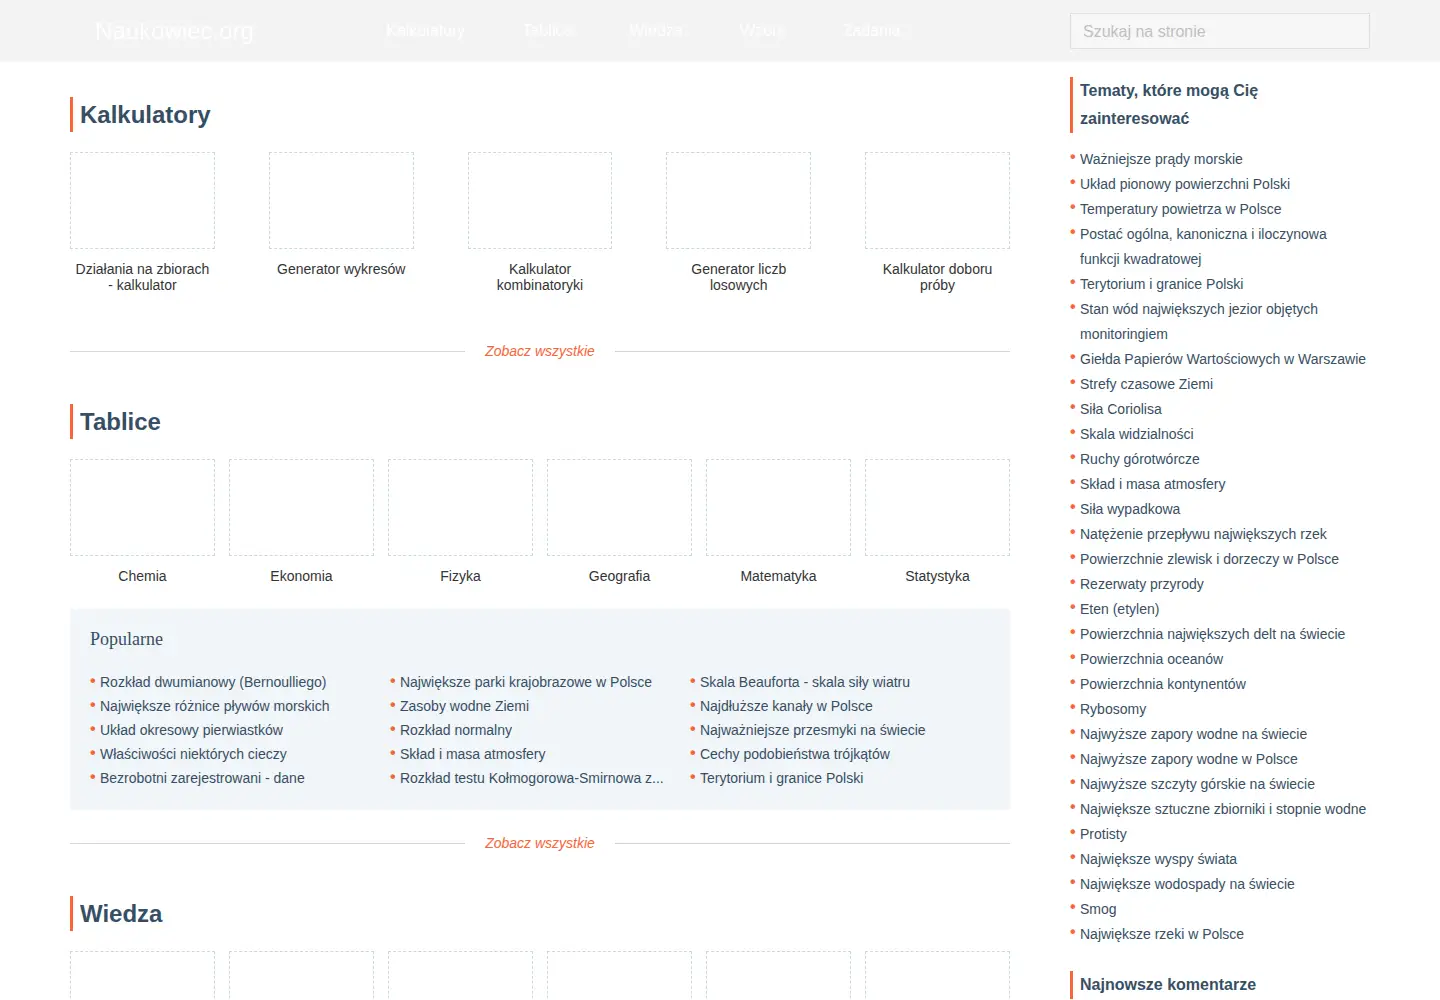
Task: Open sidebar topic 'Ważniejsze prądy morskie'
Action: (x=1161, y=159)
